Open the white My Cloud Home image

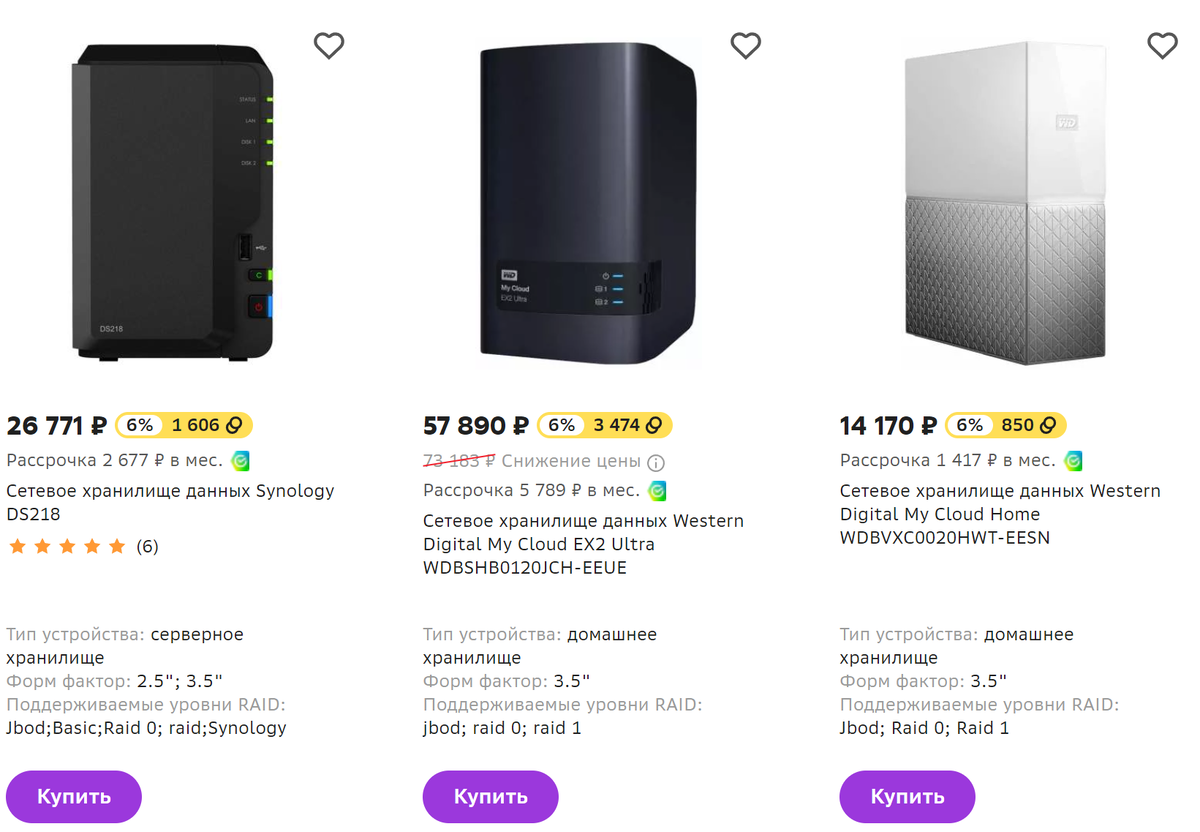(x=1005, y=202)
